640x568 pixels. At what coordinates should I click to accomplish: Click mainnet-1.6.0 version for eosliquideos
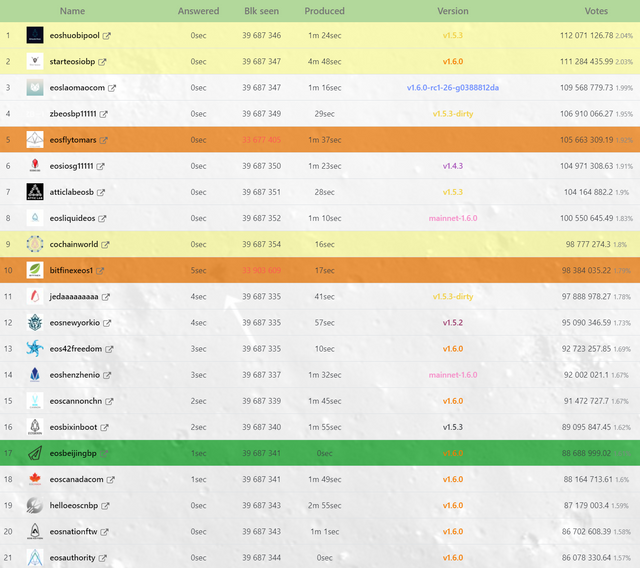(x=453, y=218)
